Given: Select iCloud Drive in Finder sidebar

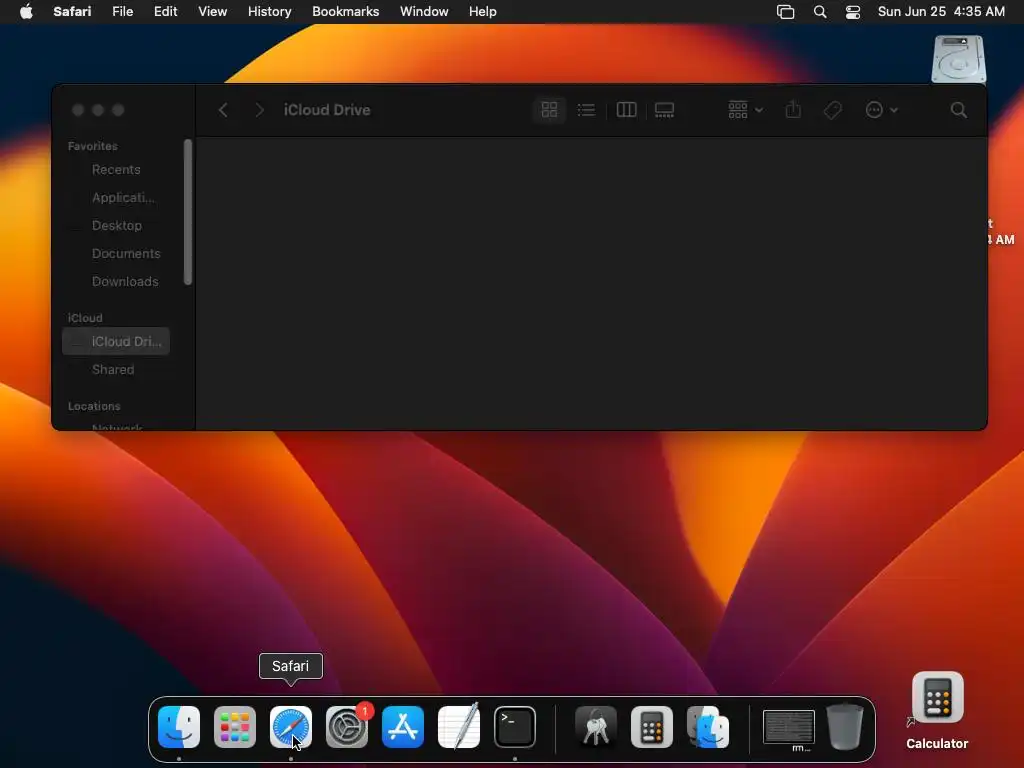Looking at the screenshot, I should click(116, 342).
